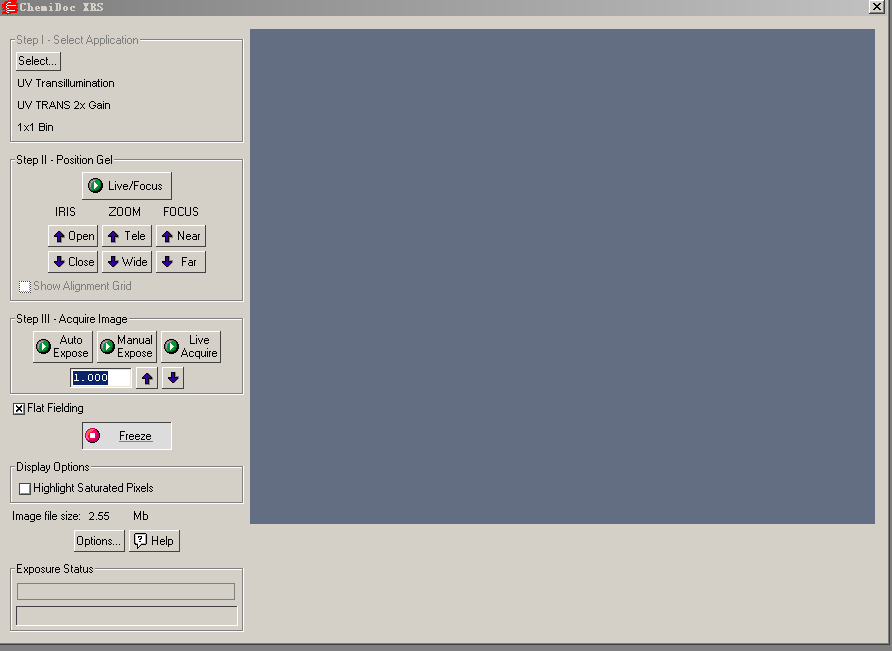
Task: Open the Options... dialog
Action: (99, 541)
